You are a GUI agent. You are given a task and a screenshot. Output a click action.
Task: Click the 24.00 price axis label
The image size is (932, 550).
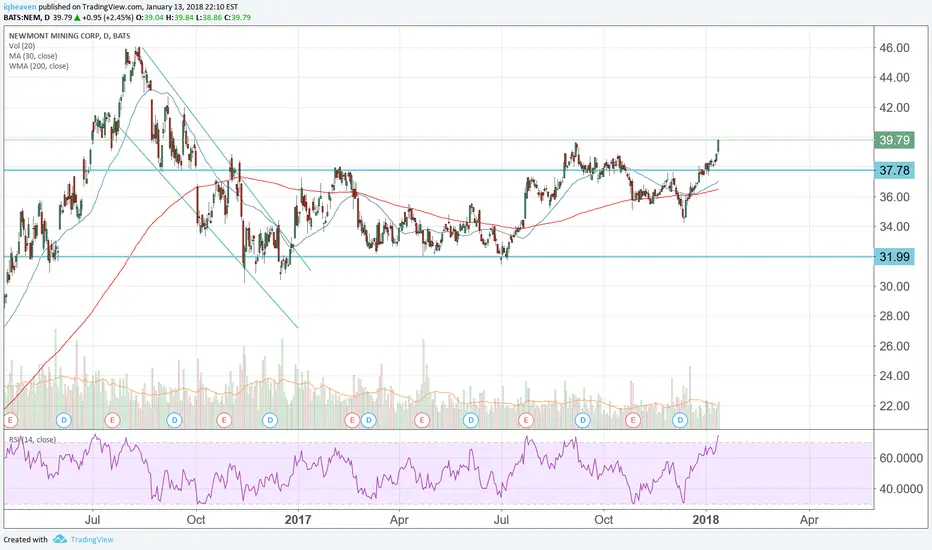pyautogui.click(x=895, y=376)
